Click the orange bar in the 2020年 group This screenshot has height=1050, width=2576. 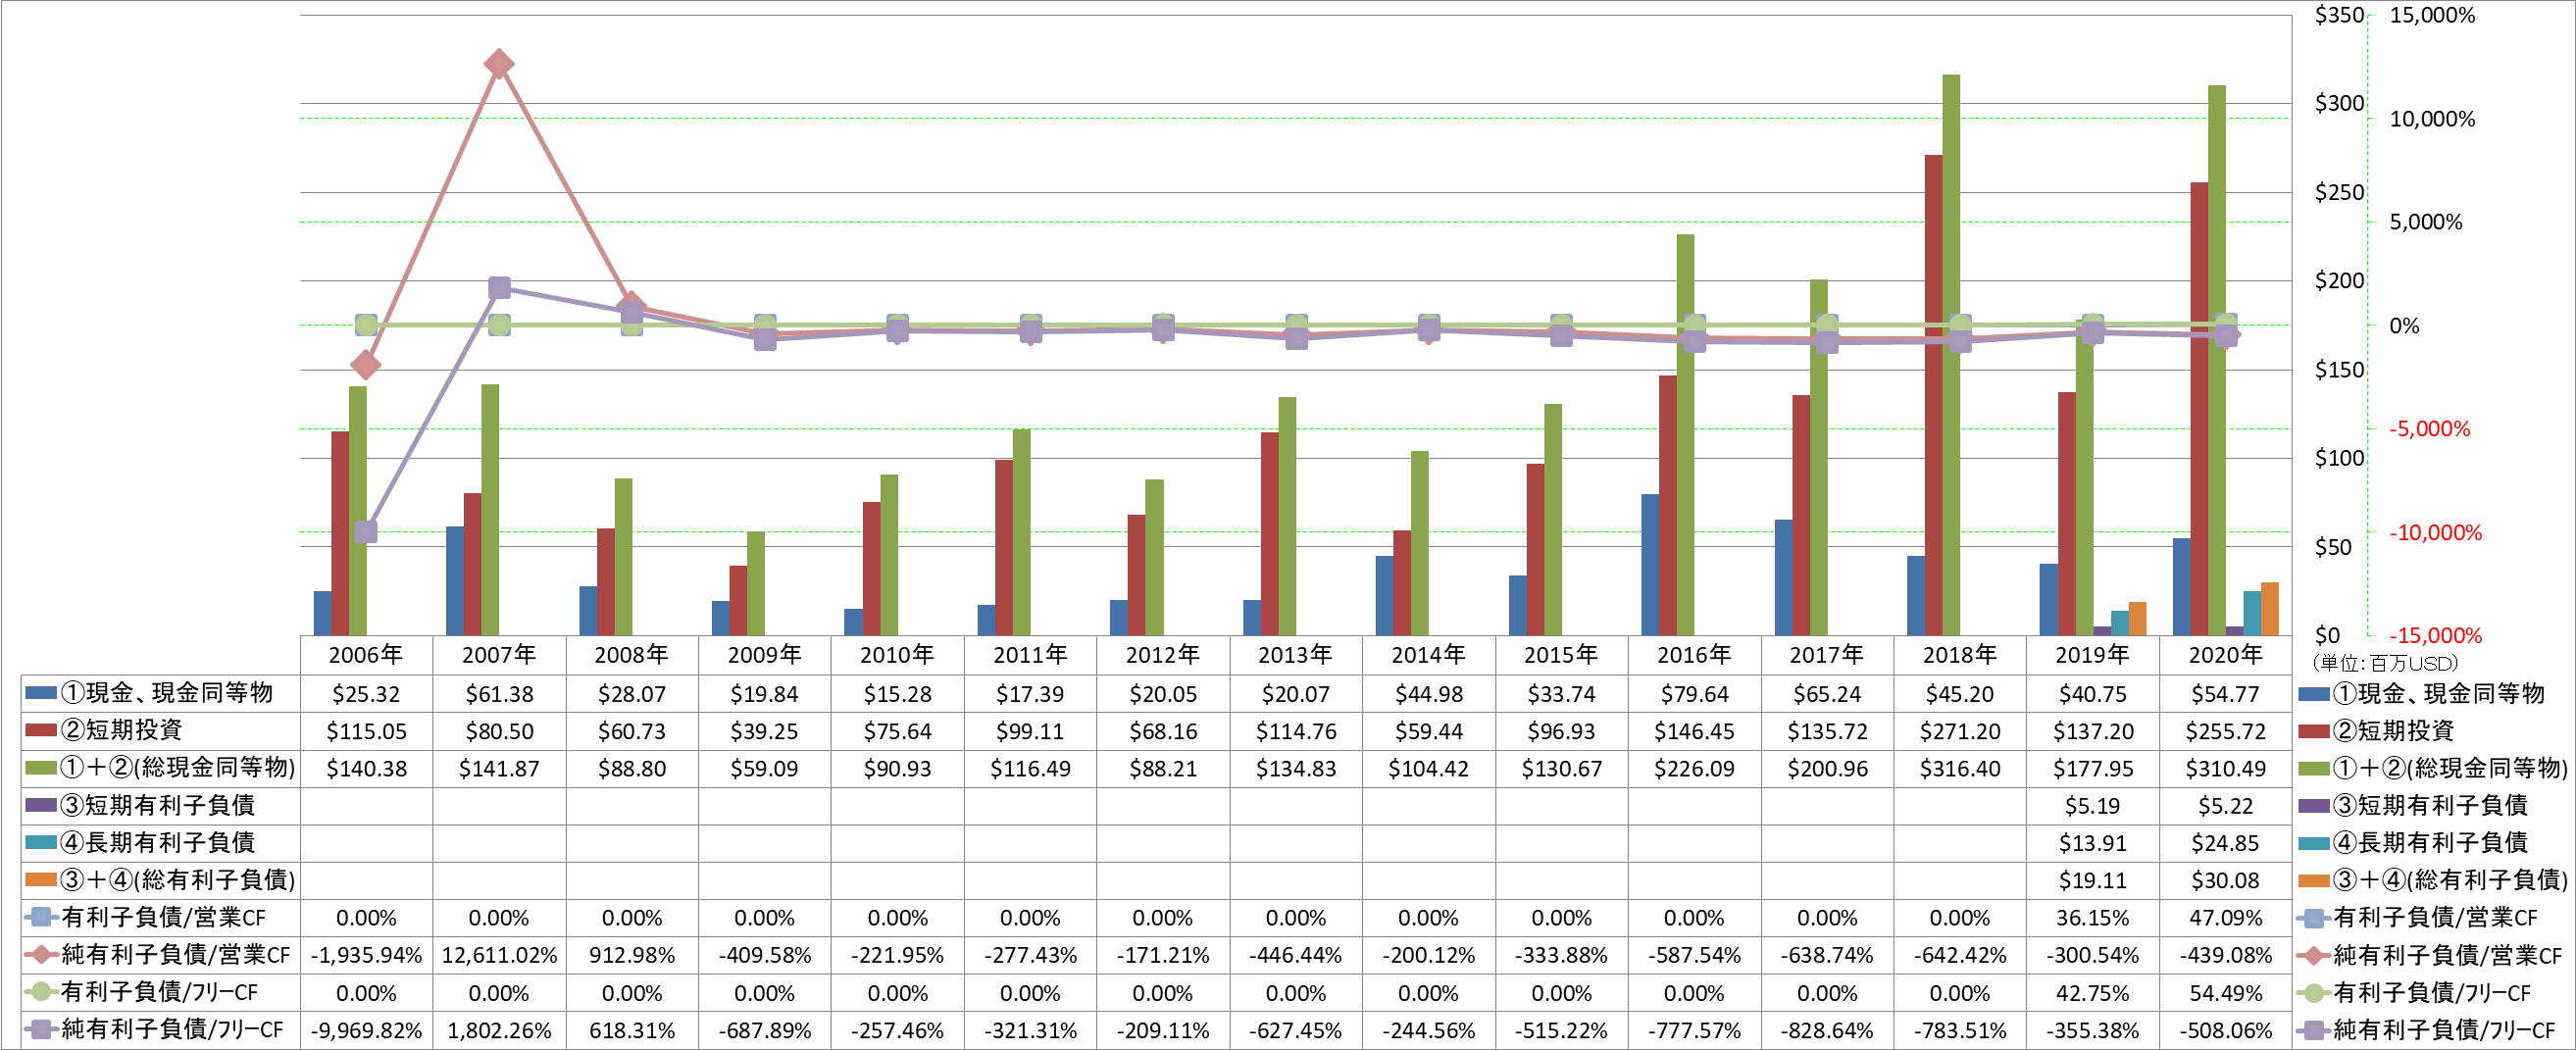coord(2270,609)
